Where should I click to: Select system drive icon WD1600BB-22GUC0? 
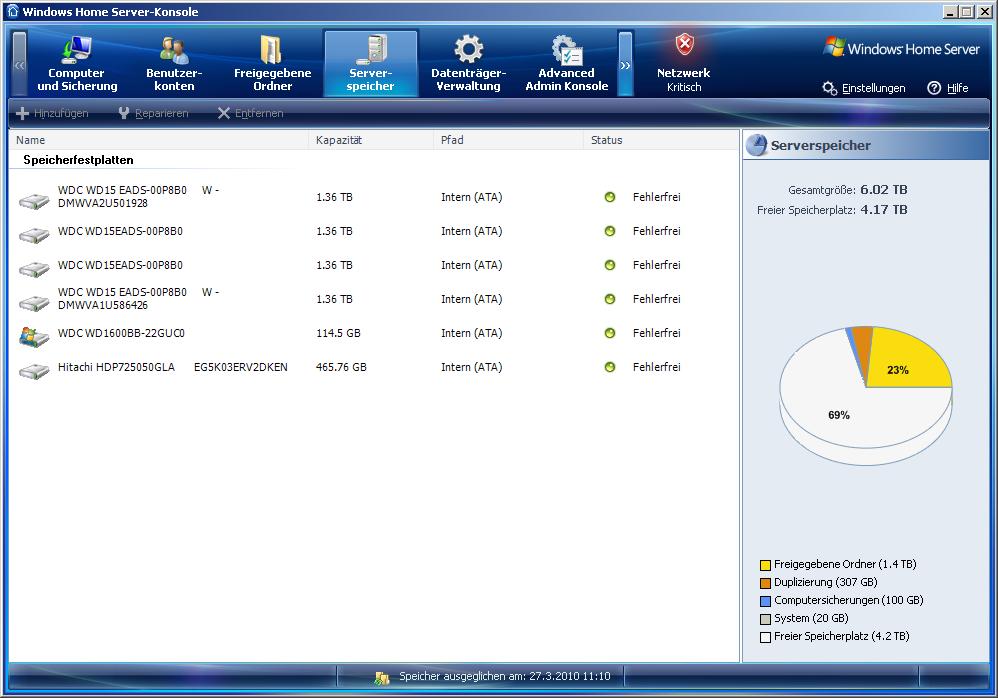click(x=34, y=336)
